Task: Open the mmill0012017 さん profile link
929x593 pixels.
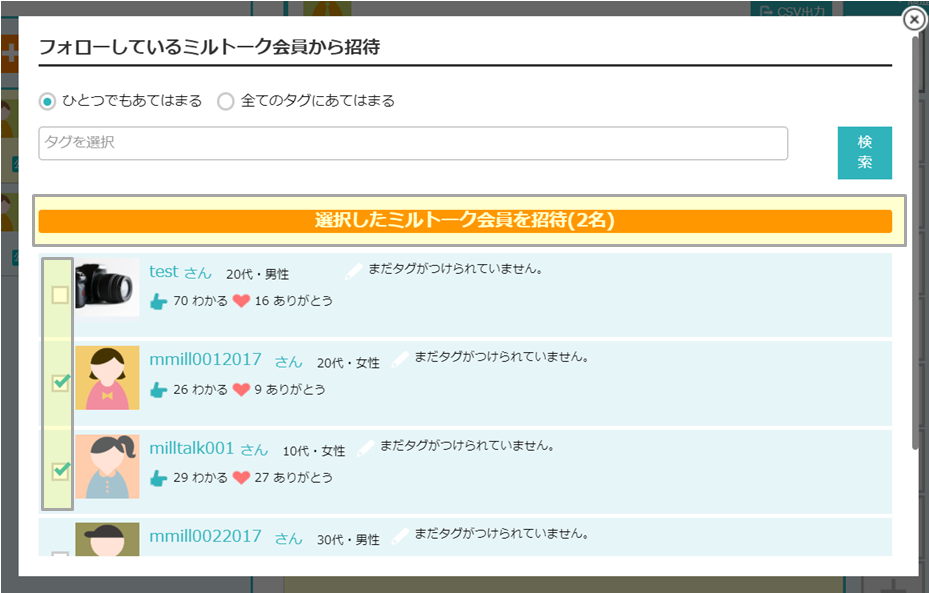Action: tap(226, 360)
